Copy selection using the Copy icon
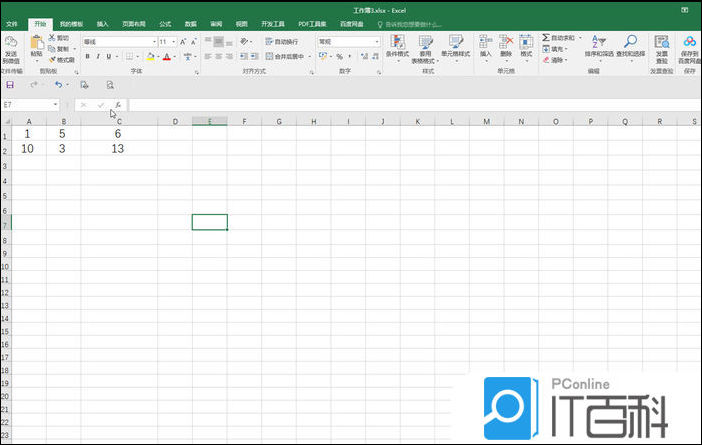The height and width of the screenshot is (445, 702). coord(52,48)
